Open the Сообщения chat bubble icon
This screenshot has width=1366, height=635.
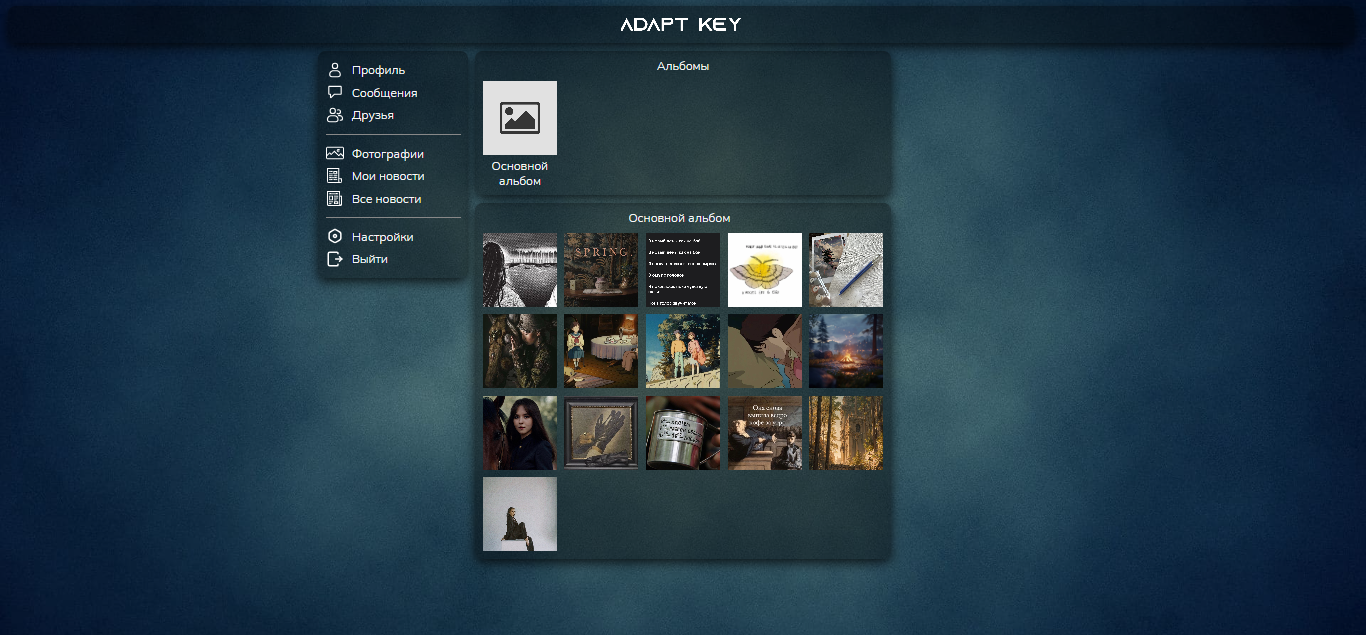(x=335, y=92)
